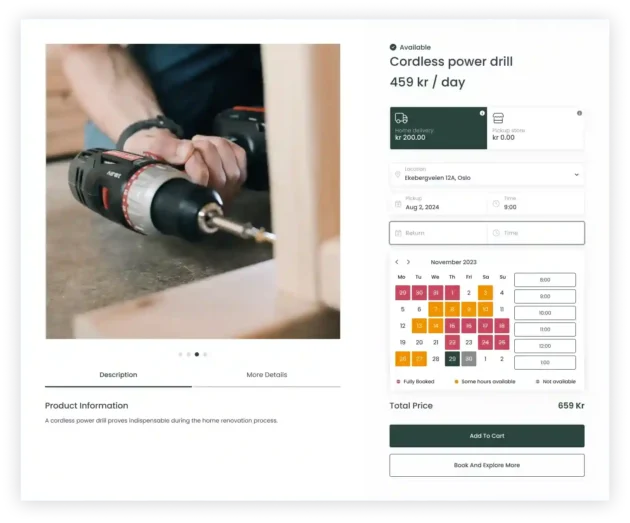
Task: Click the Pickup date calendar icon
Action: point(398,204)
